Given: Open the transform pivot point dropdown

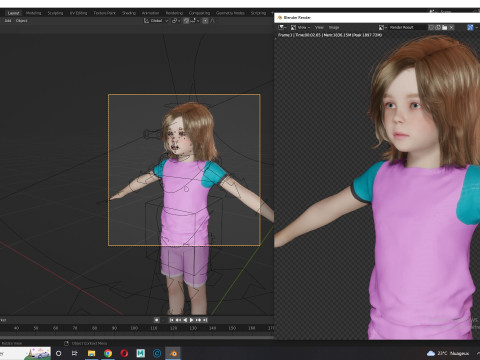Looking at the screenshot, I should pyautogui.click(x=176, y=21).
